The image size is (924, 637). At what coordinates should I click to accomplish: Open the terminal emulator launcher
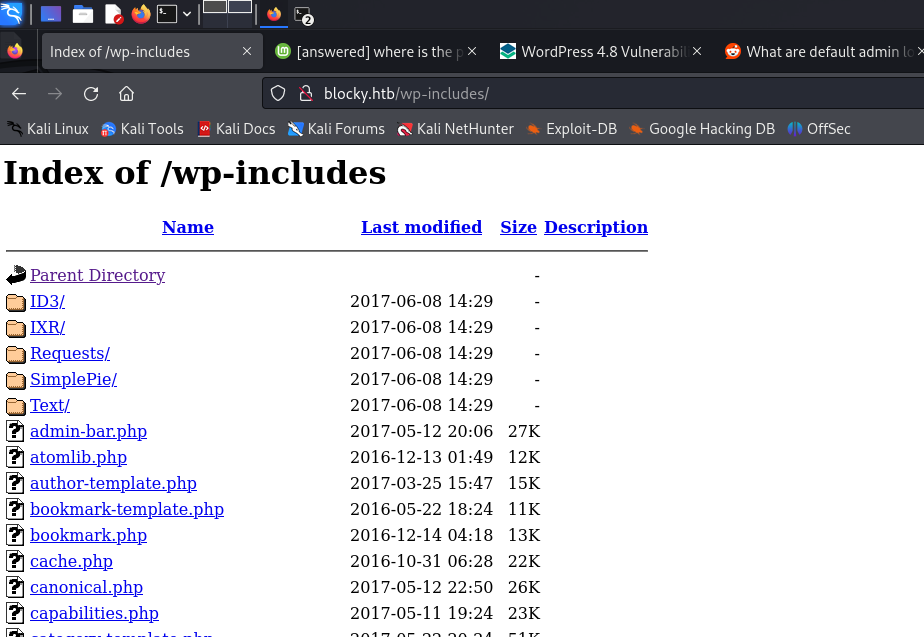[167, 14]
